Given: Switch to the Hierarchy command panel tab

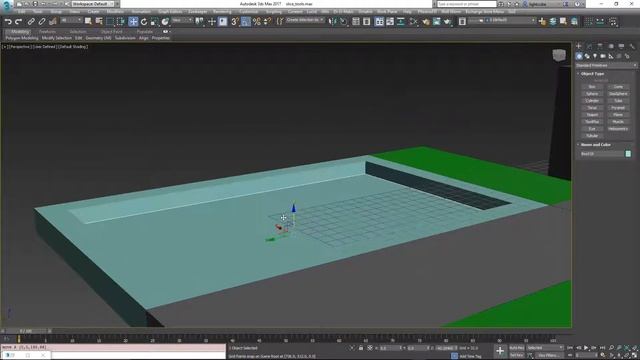Looking at the screenshot, I should point(600,46).
